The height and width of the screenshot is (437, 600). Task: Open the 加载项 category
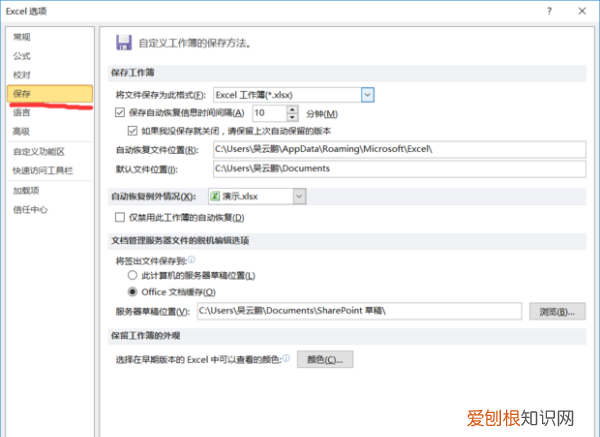pyautogui.click(x=26, y=191)
